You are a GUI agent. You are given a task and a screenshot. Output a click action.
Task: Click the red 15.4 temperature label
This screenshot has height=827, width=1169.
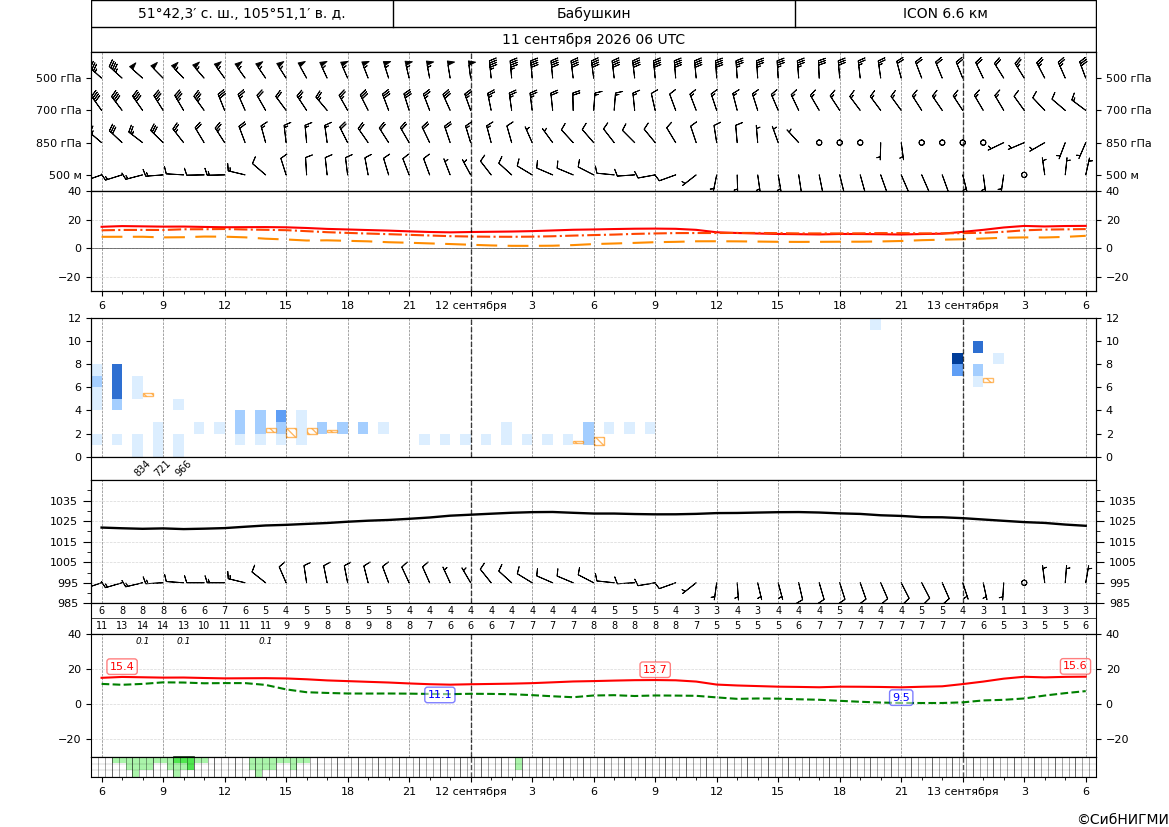pyautogui.click(x=122, y=667)
